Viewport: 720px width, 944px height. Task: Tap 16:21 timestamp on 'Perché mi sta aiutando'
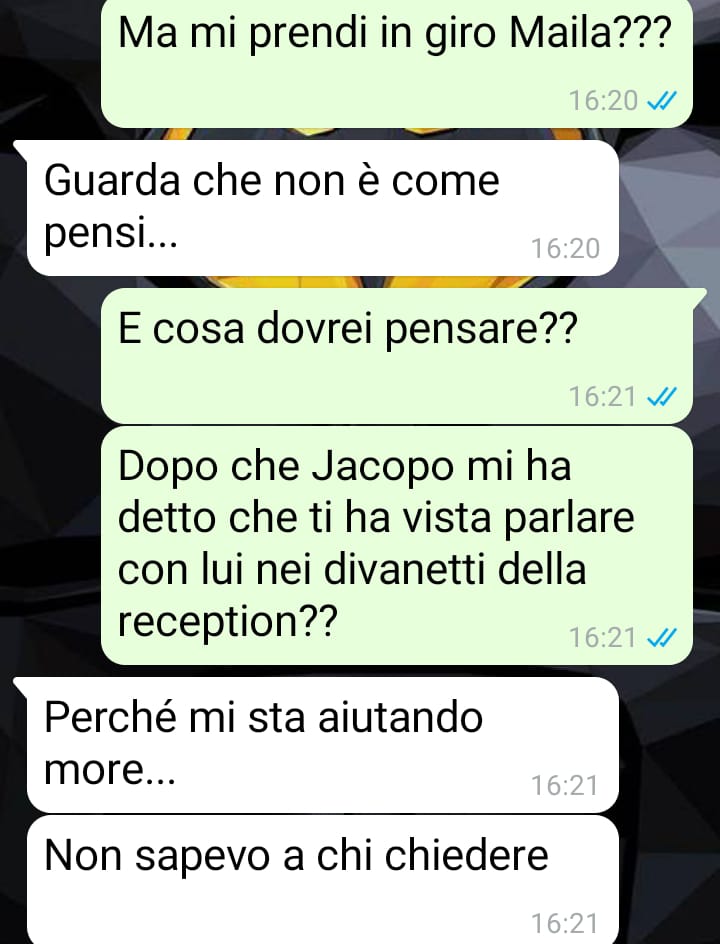pyautogui.click(x=565, y=786)
